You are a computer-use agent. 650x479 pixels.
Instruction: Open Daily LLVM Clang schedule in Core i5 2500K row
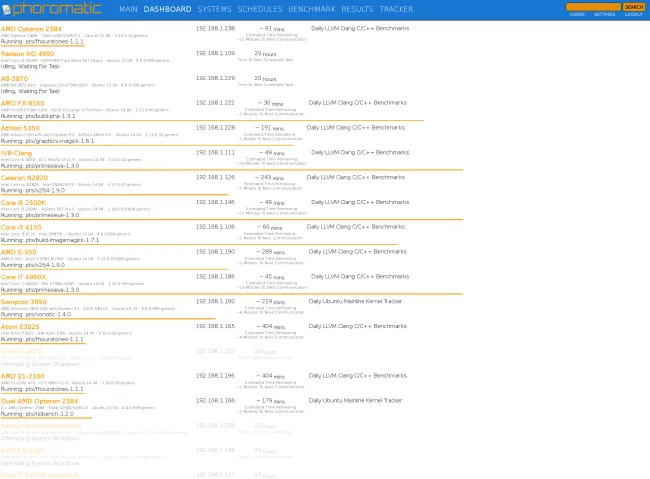tap(360, 202)
